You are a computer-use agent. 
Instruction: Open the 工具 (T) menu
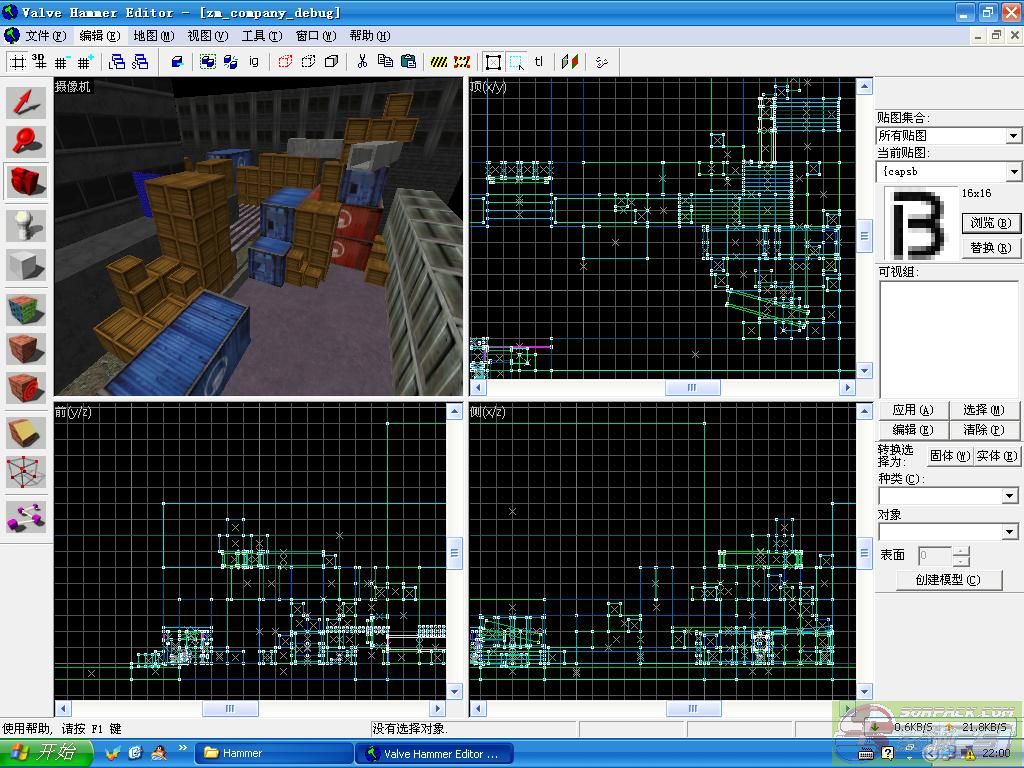(x=261, y=36)
